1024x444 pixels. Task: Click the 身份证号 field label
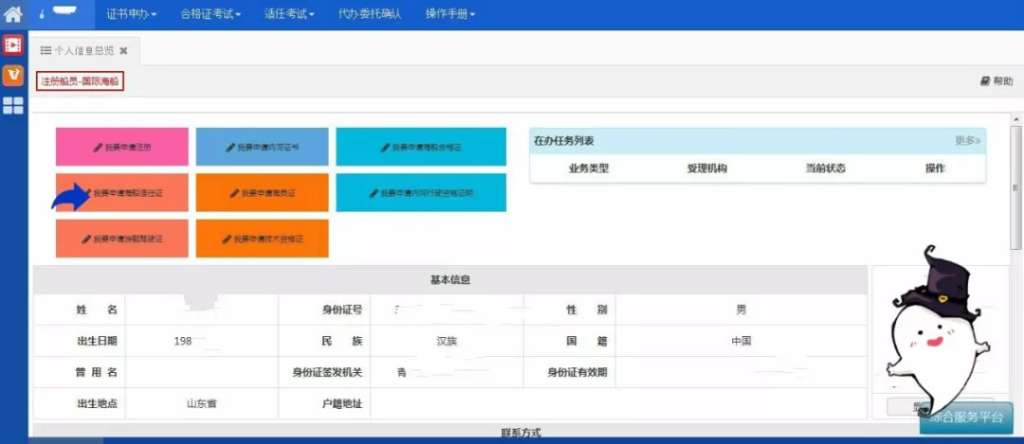pos(342,310)
